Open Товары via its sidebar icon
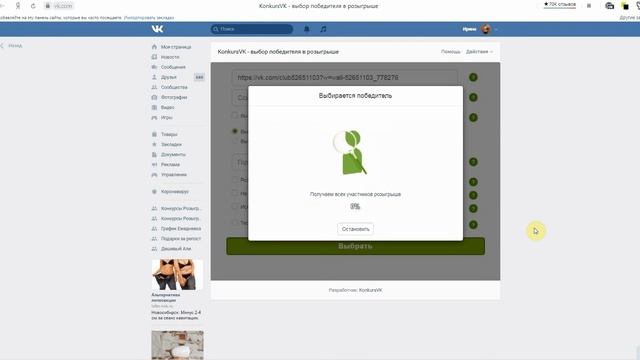640x360 pixels. tap(154, 134)
